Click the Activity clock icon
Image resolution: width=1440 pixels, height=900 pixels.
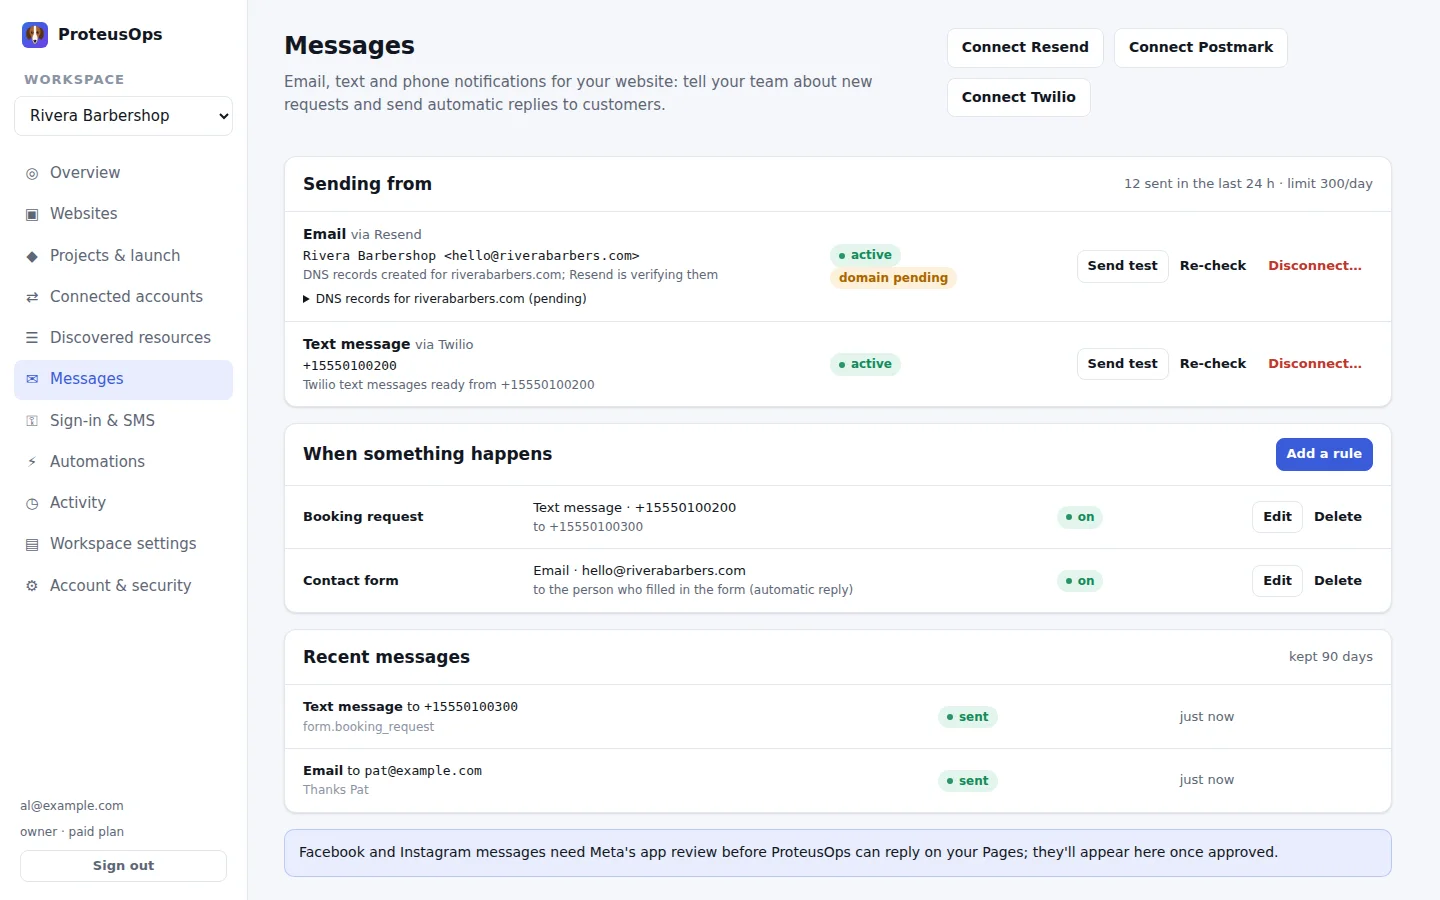tap(32, 503)
